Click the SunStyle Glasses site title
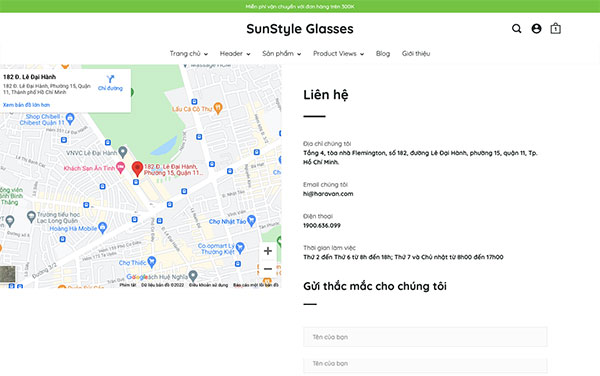600x376 pixels. click(x=300, y=29)
